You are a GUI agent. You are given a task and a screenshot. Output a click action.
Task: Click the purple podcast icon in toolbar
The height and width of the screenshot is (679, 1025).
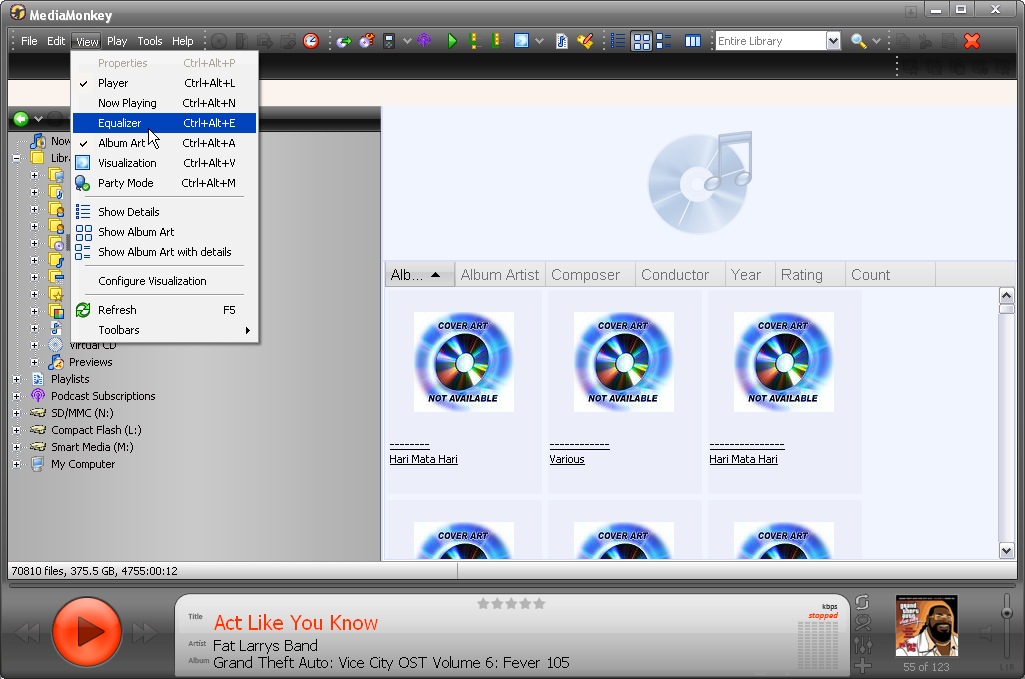pyautogui.click(x=424, y=41)
